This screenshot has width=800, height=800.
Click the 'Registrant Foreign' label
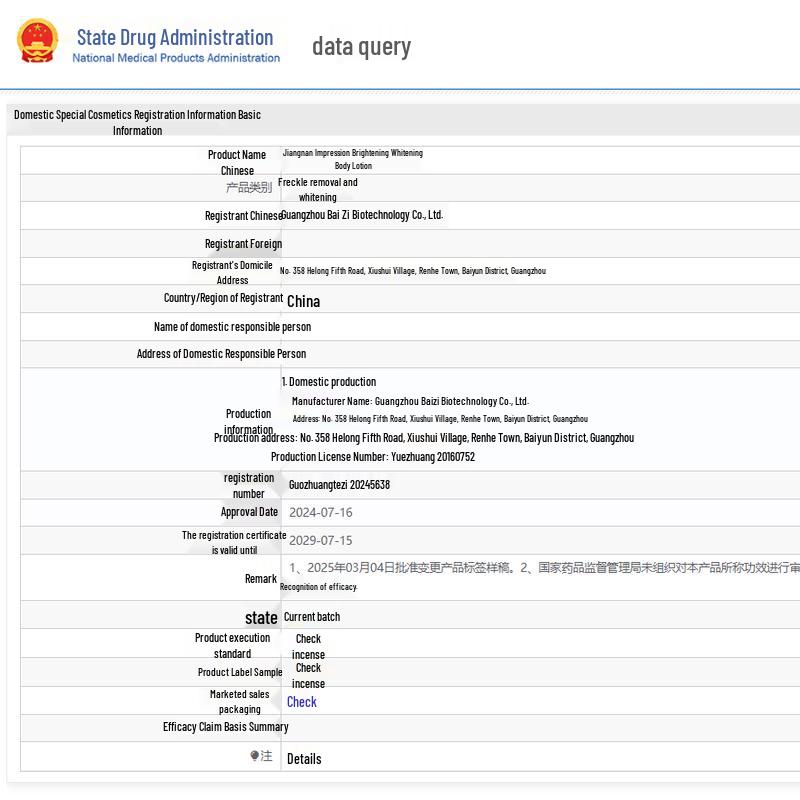[243, 244]
